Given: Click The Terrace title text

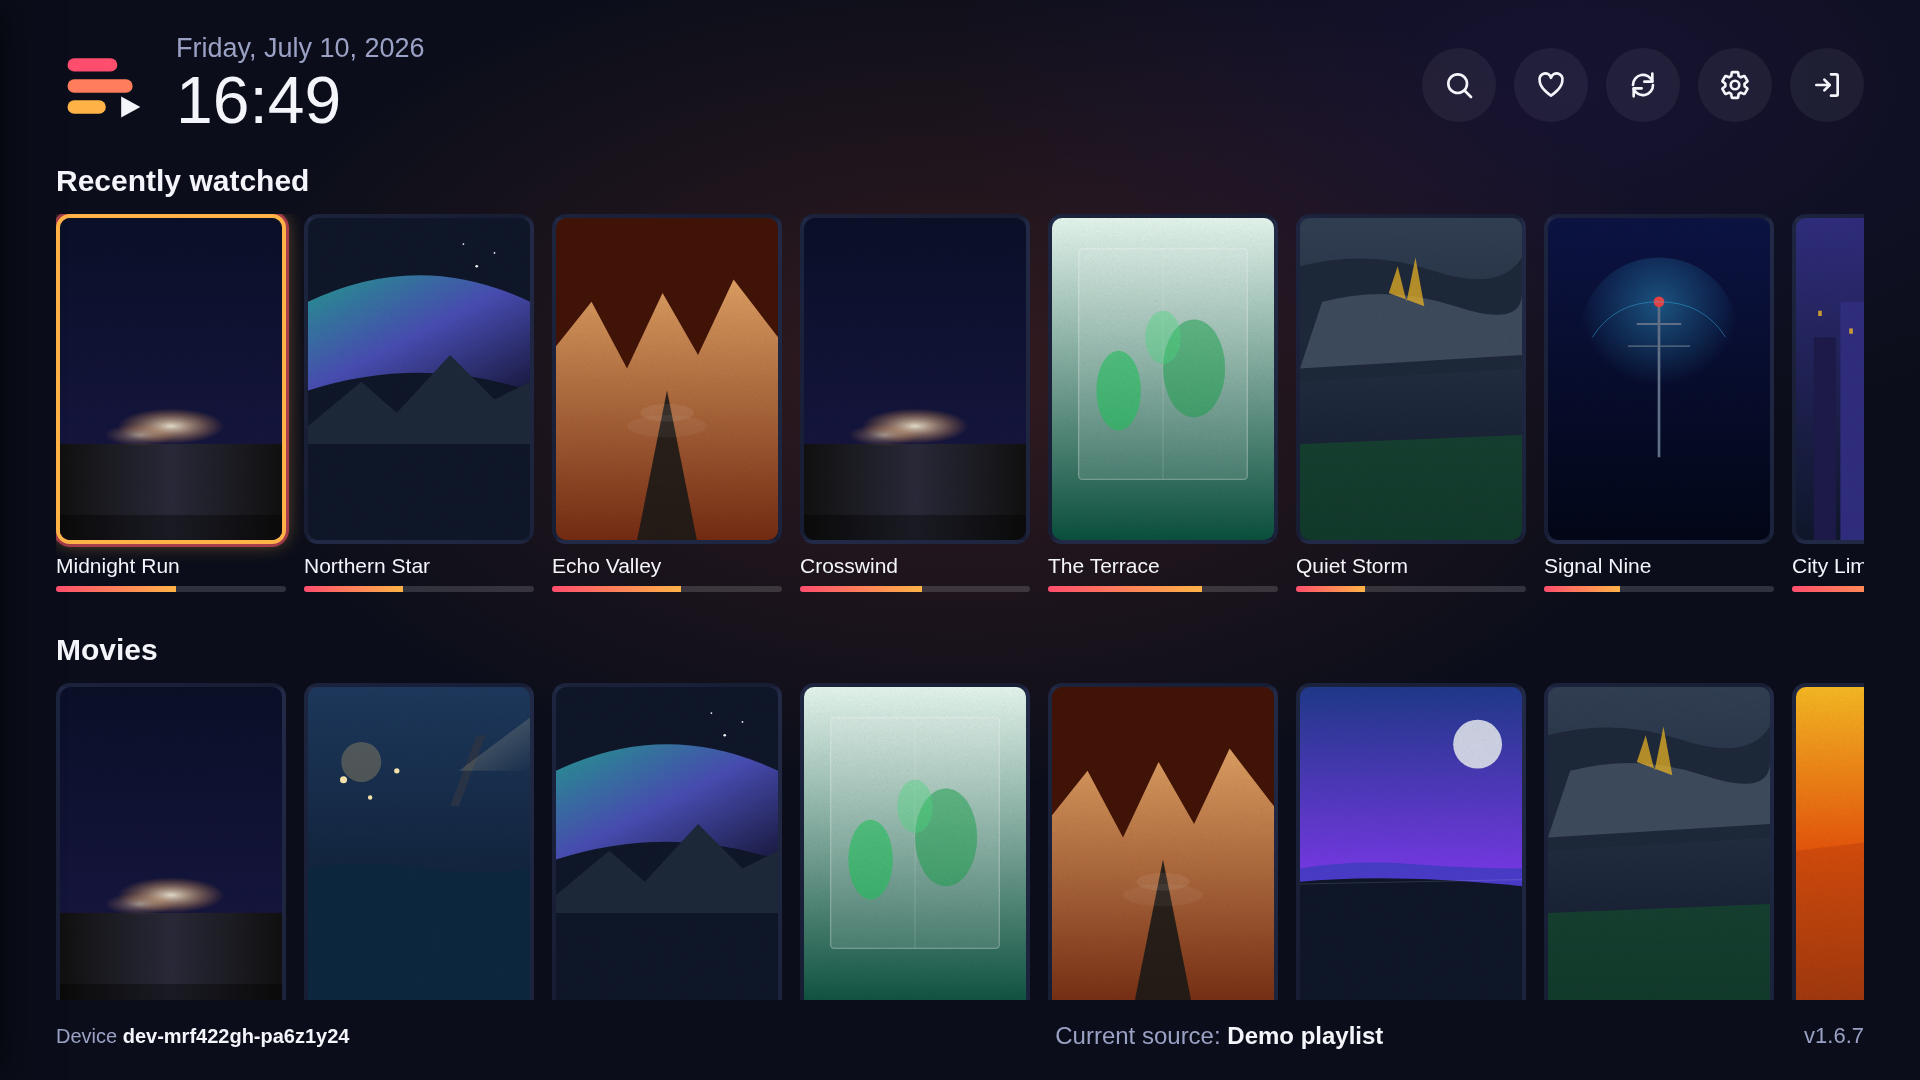Looking at the screenshot, I should pyautogui.click(x=1104, y=566).
